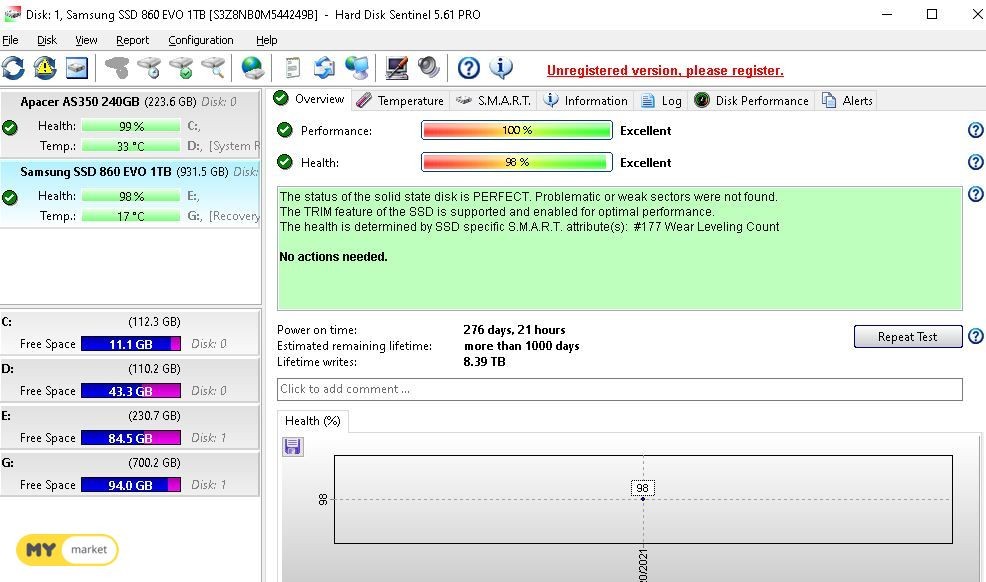Click the globe and monitor toolbar icon
This screenshot has width=986, height=582.
pos(357,68)
